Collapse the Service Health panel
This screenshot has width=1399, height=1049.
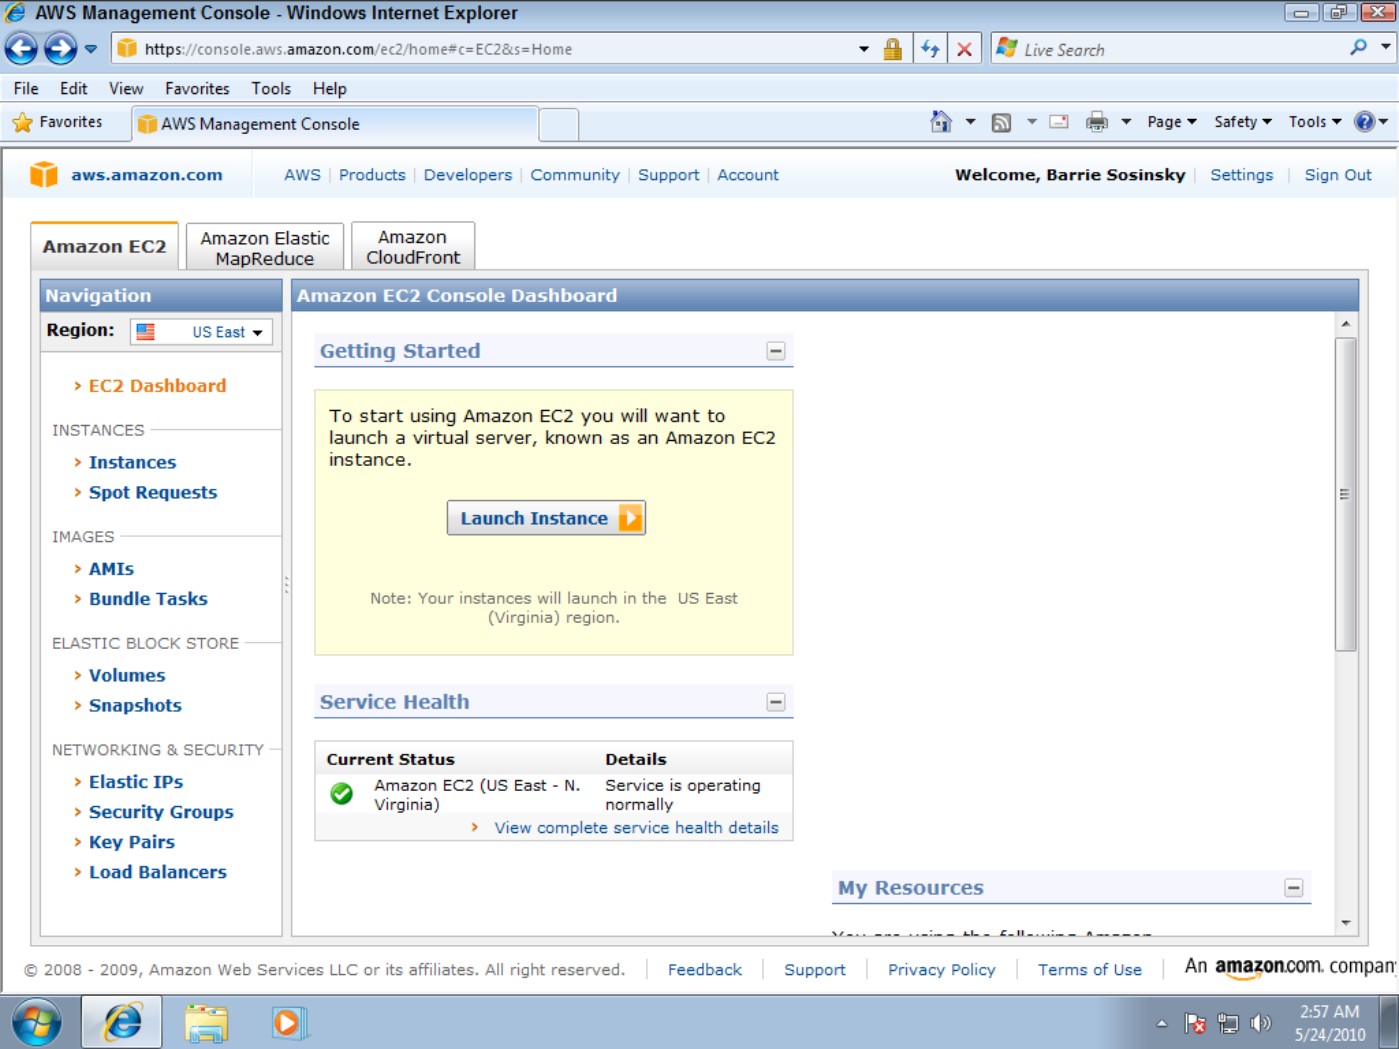tap(776, 702)
